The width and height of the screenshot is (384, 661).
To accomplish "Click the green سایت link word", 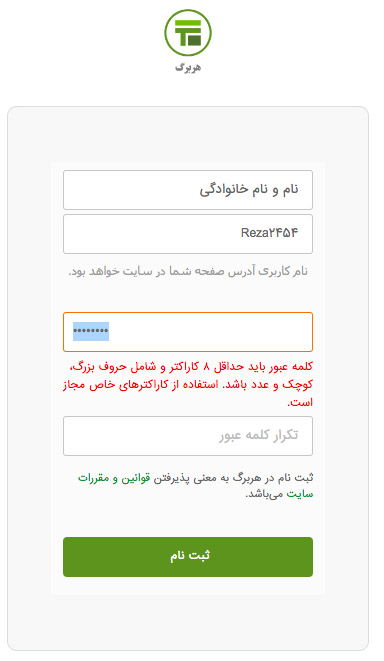I will [x=300, y=494].
